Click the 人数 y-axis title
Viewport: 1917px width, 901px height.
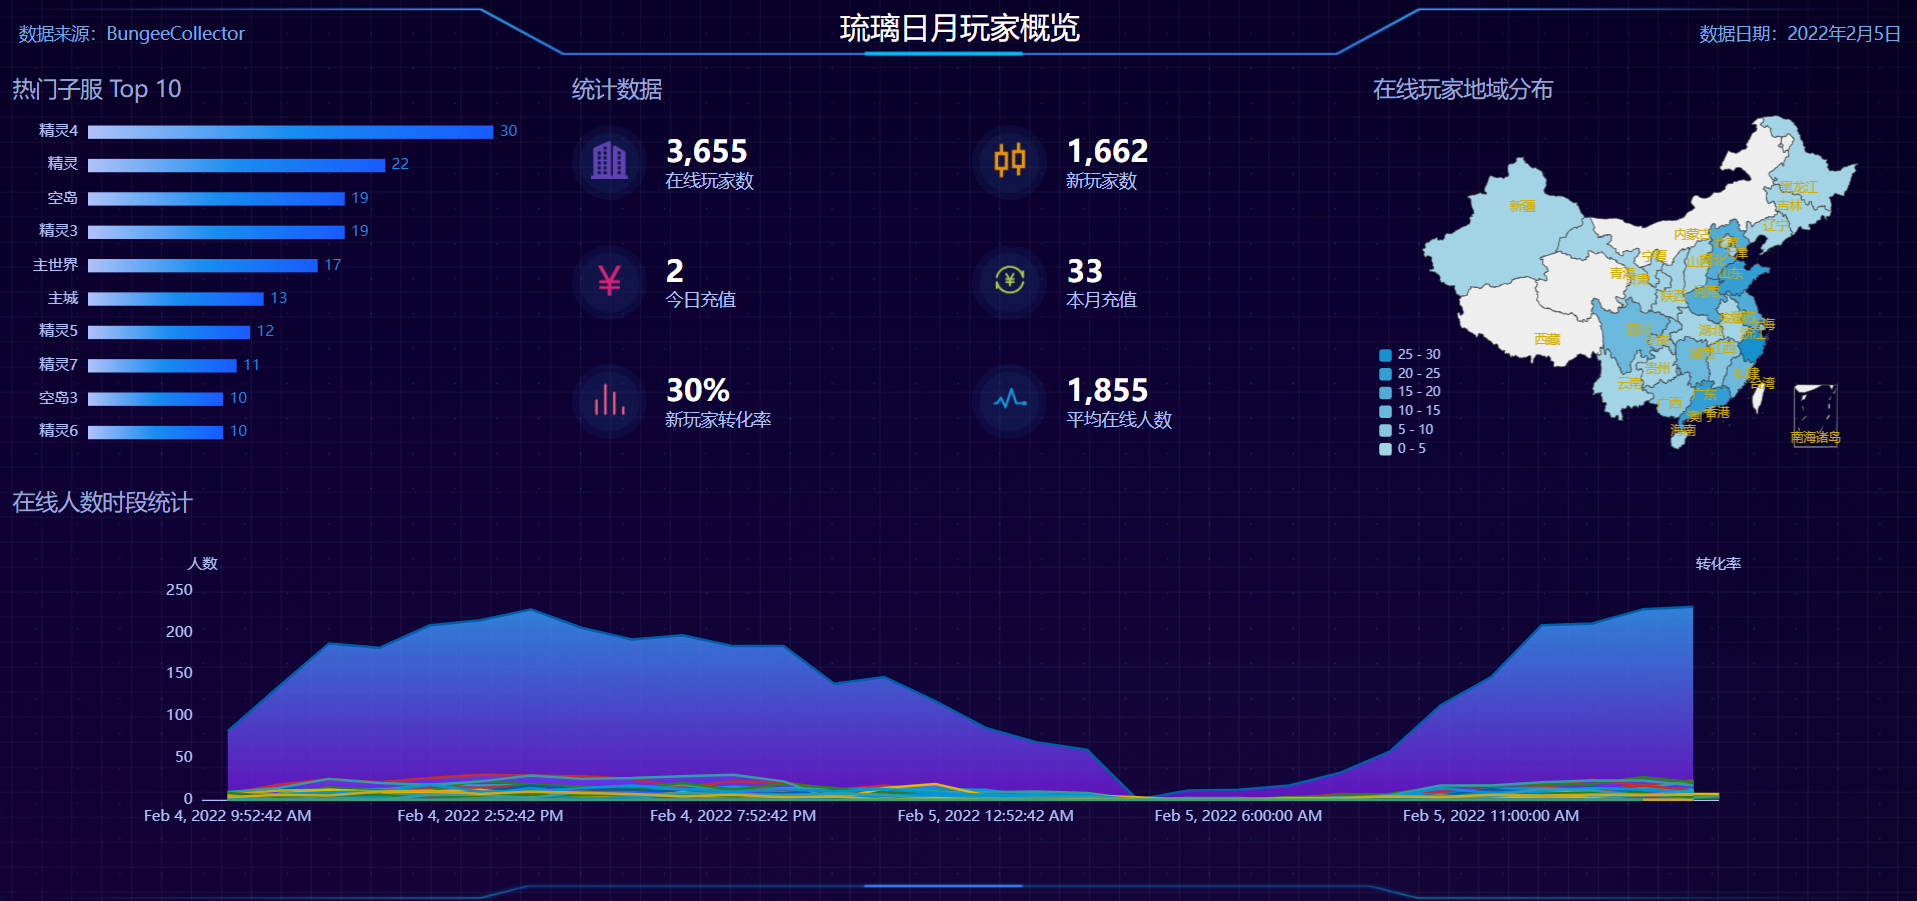(203, 564)
